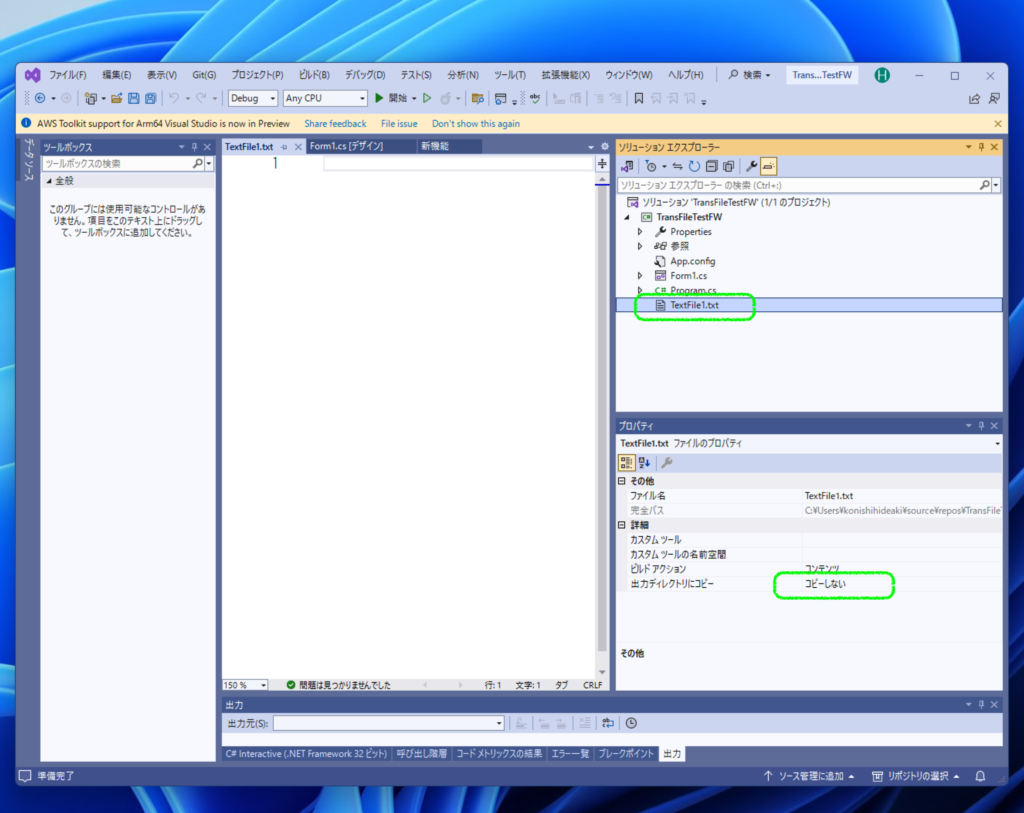Collapse the TransFileTestFW project node
The height and width of the screenshot is (813, 1024).
coord(627,217)
